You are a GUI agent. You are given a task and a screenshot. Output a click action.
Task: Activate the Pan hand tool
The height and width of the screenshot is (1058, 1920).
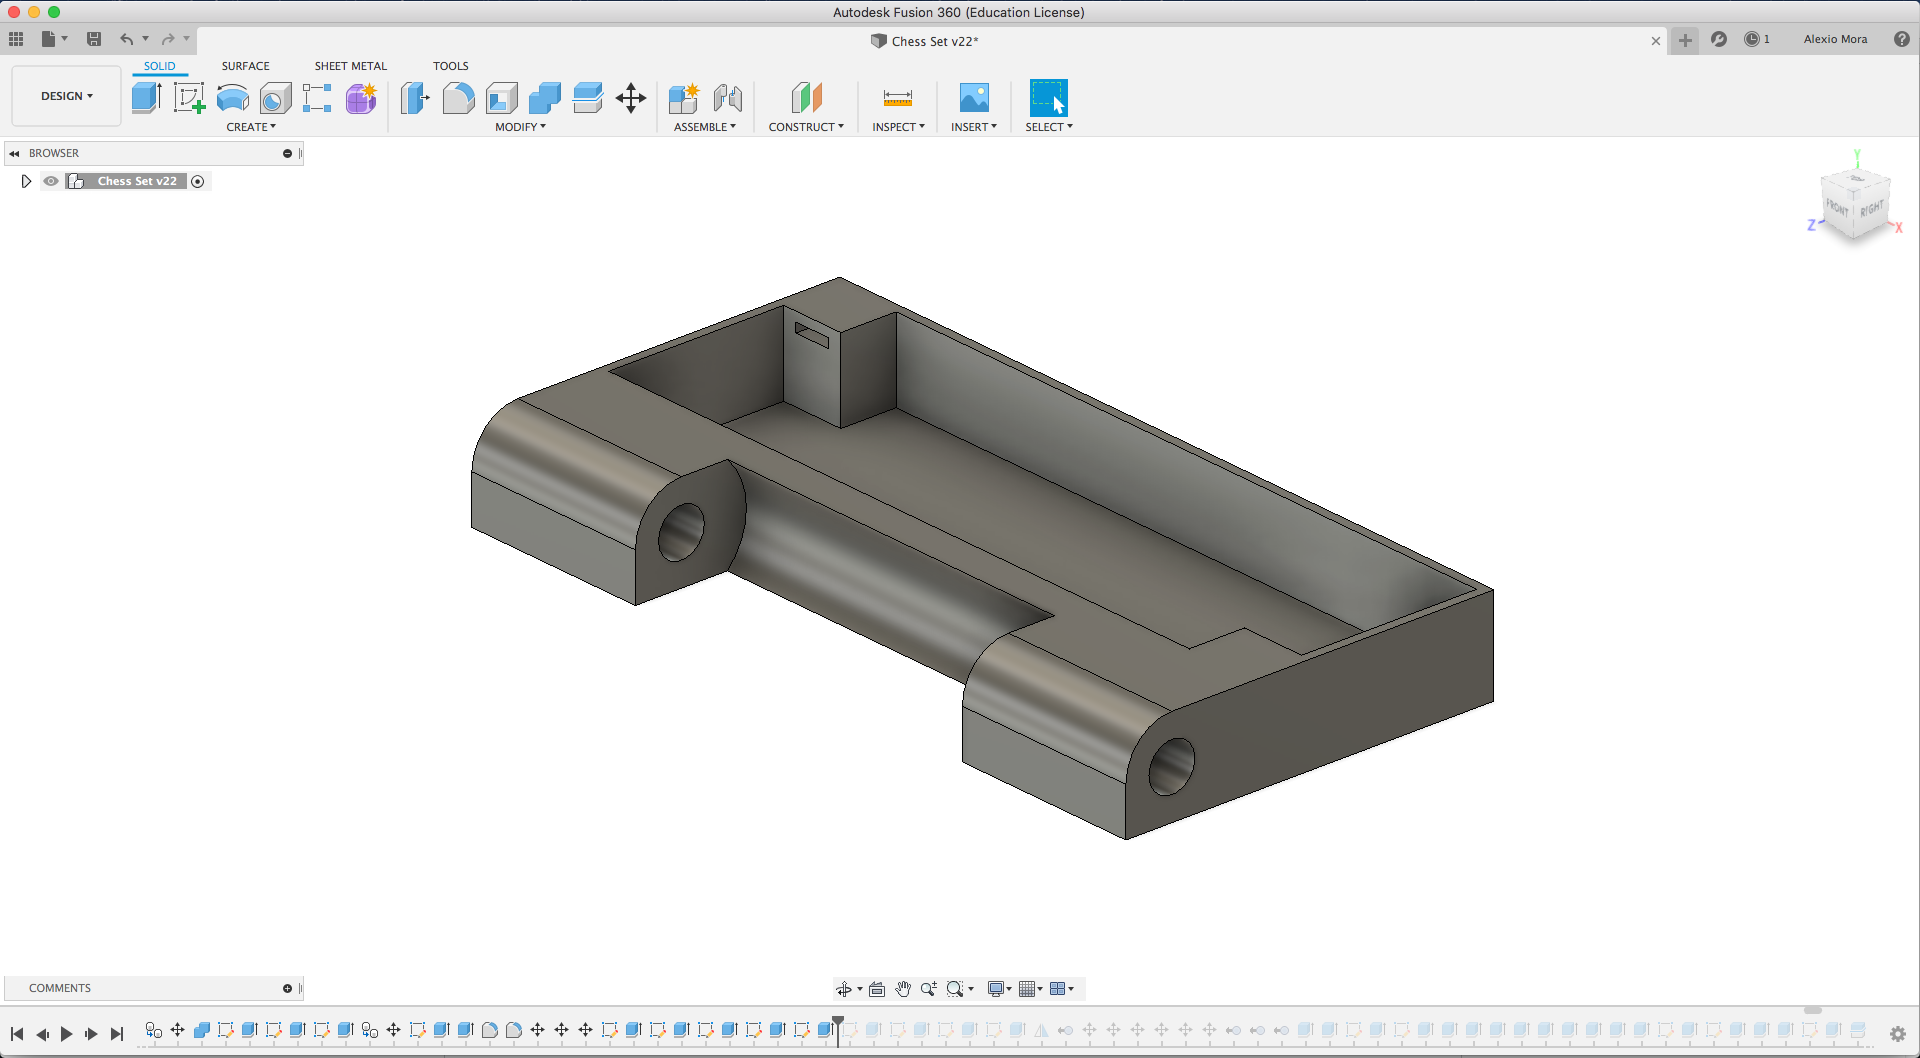[x=903, y=989]
